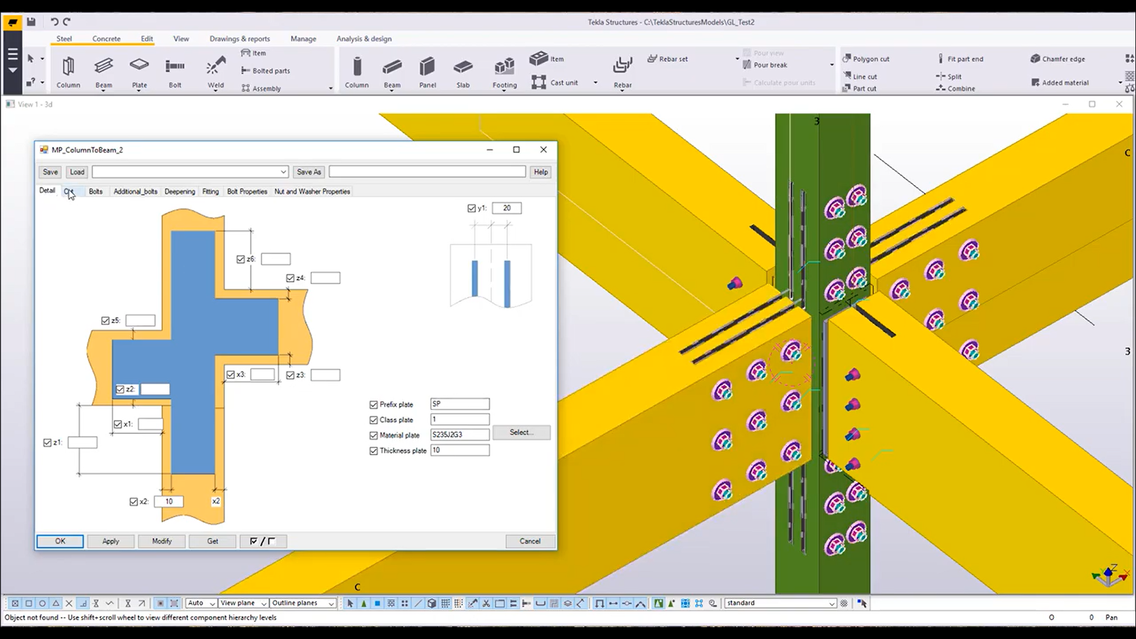1136x639 pixels.
Task: Click the Fit part end tool
Action: [960, 59]
